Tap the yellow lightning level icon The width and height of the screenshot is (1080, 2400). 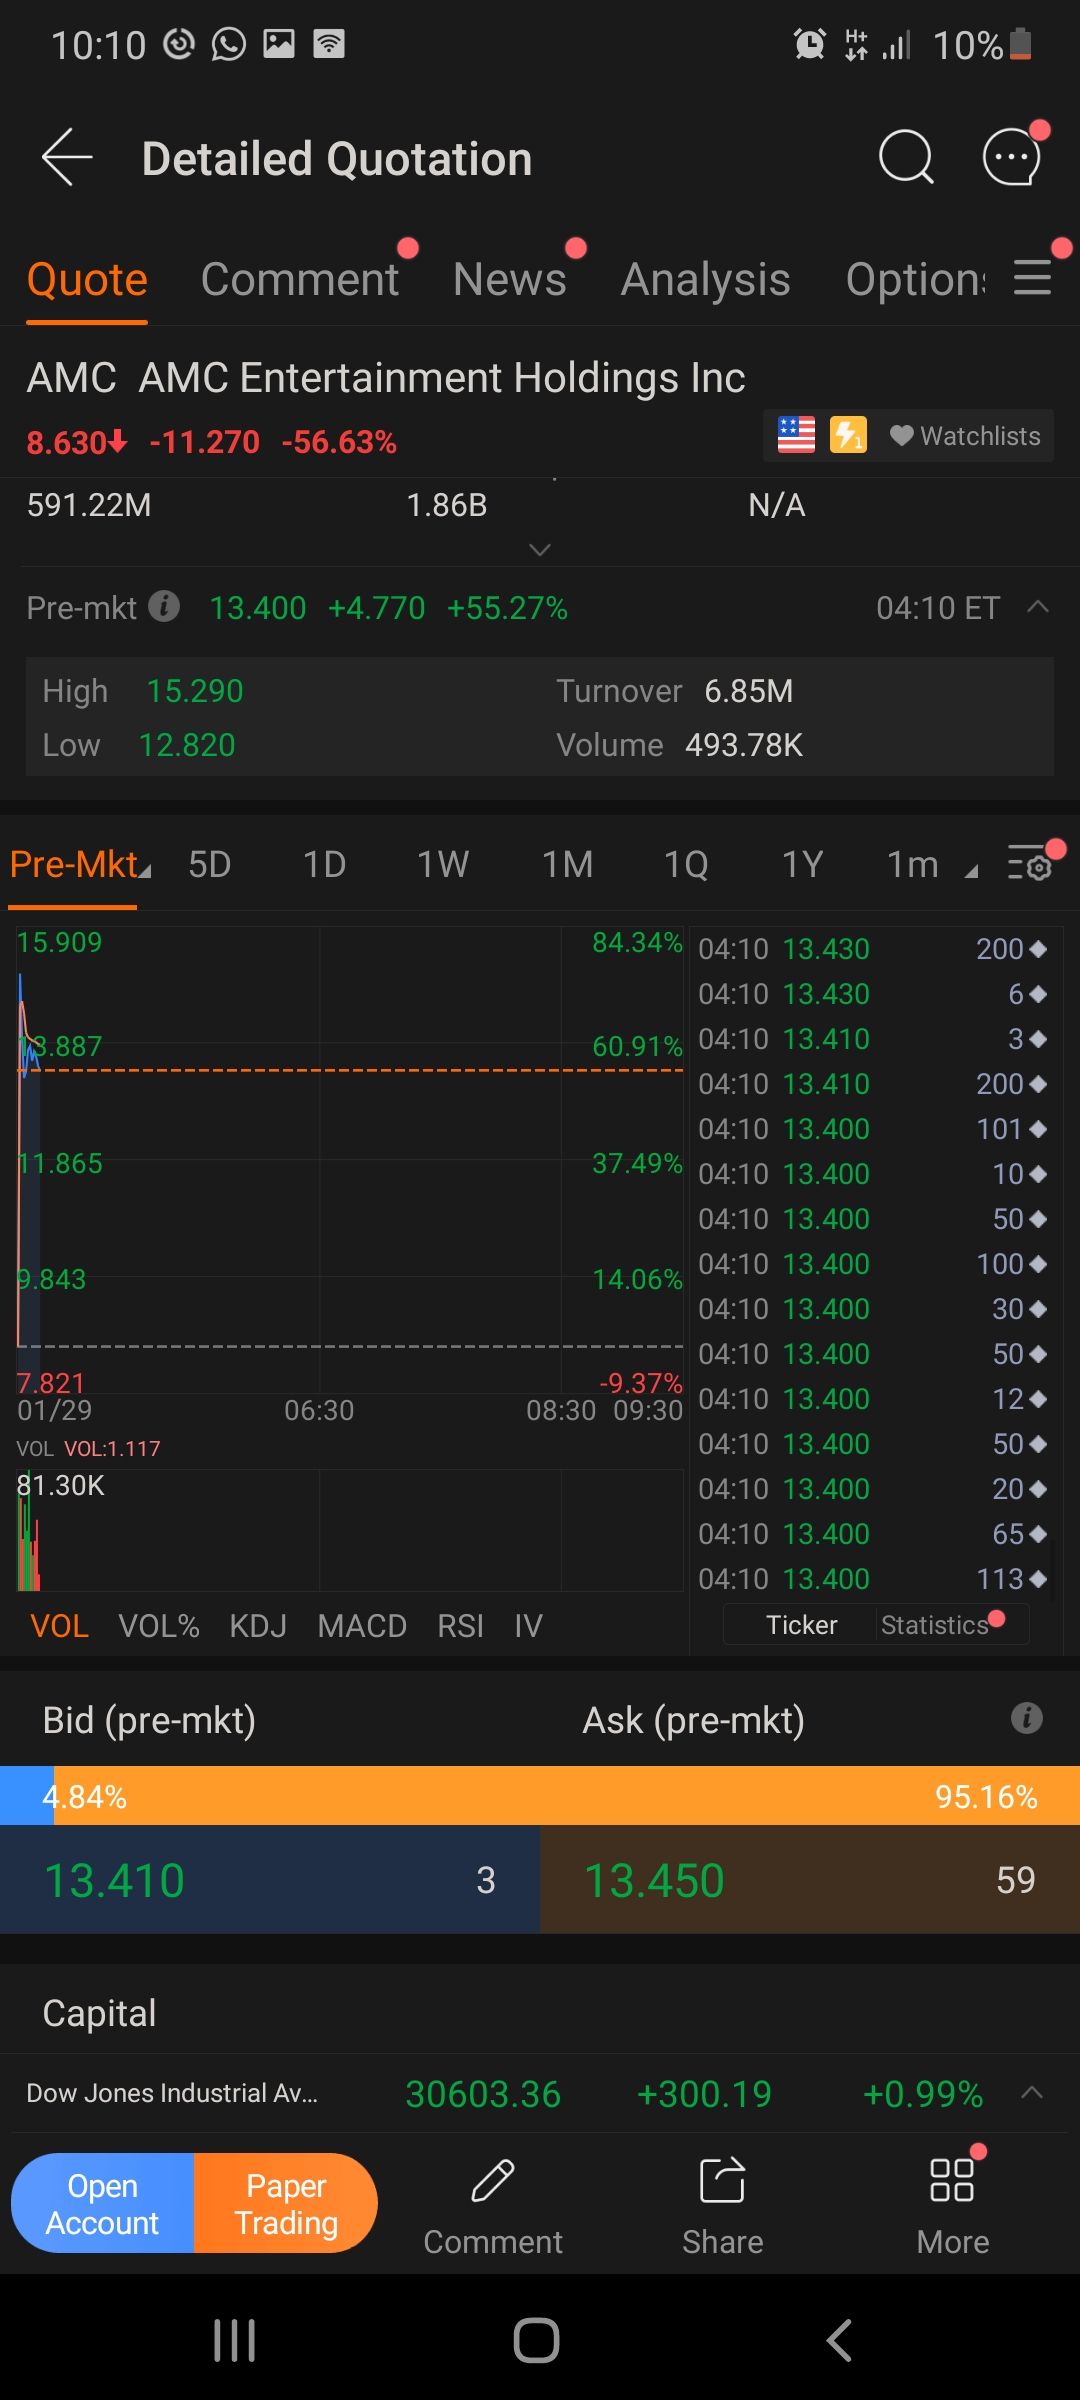(848, 435)
